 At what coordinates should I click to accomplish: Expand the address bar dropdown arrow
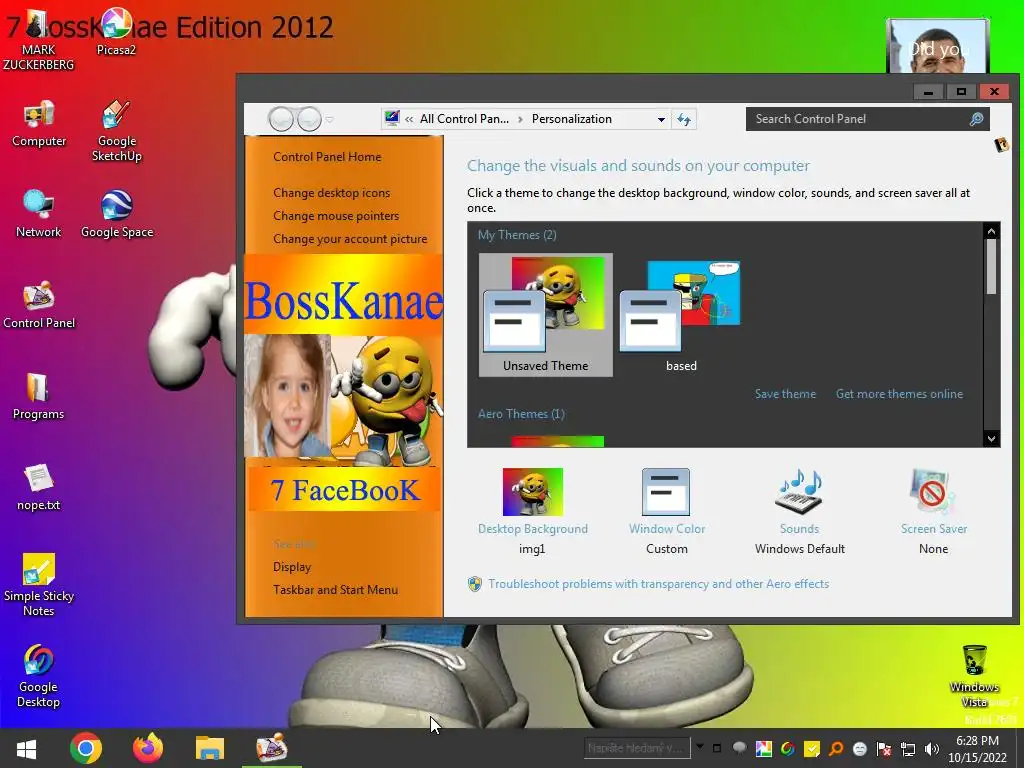661,120
